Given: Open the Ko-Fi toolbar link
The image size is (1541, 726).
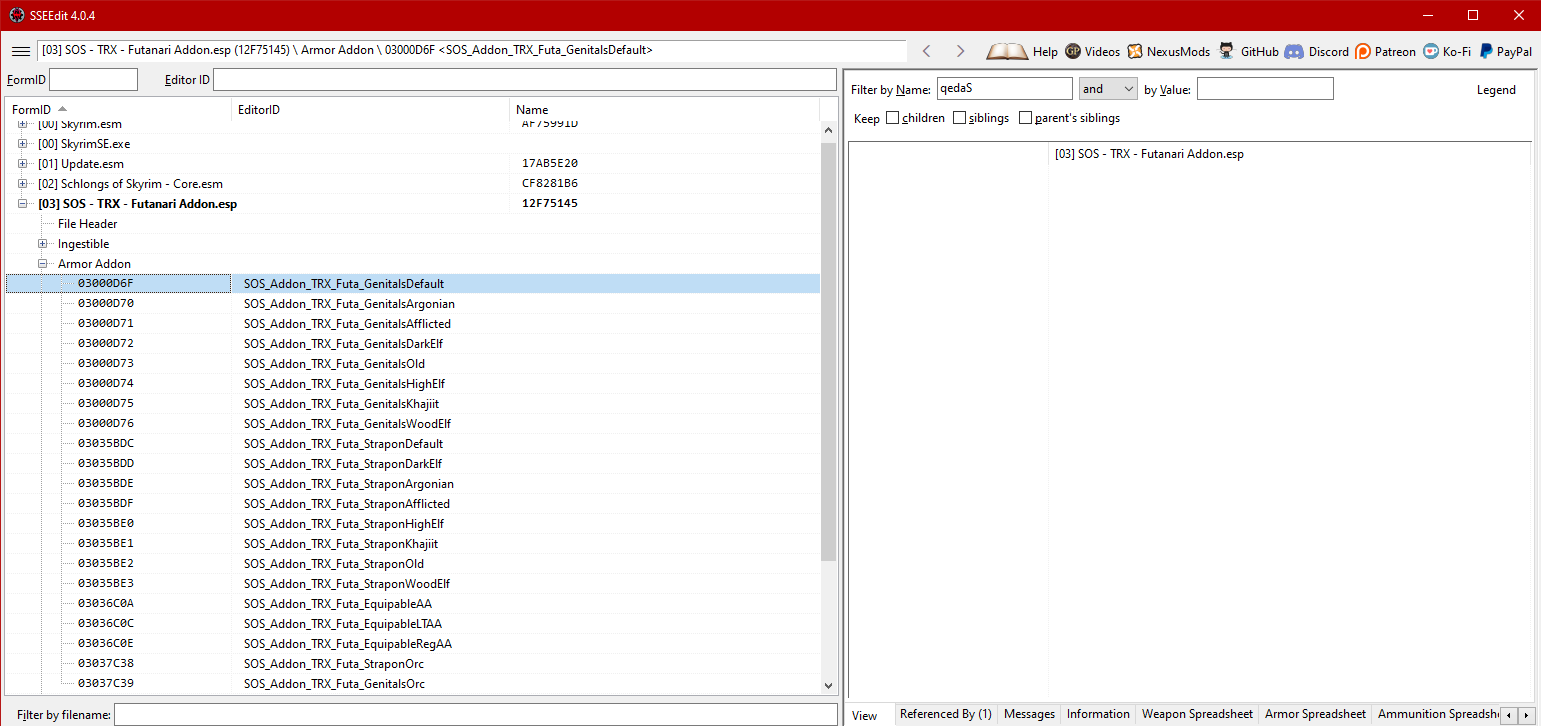Looking at the screenshot, I should [x=1447, y=51].
